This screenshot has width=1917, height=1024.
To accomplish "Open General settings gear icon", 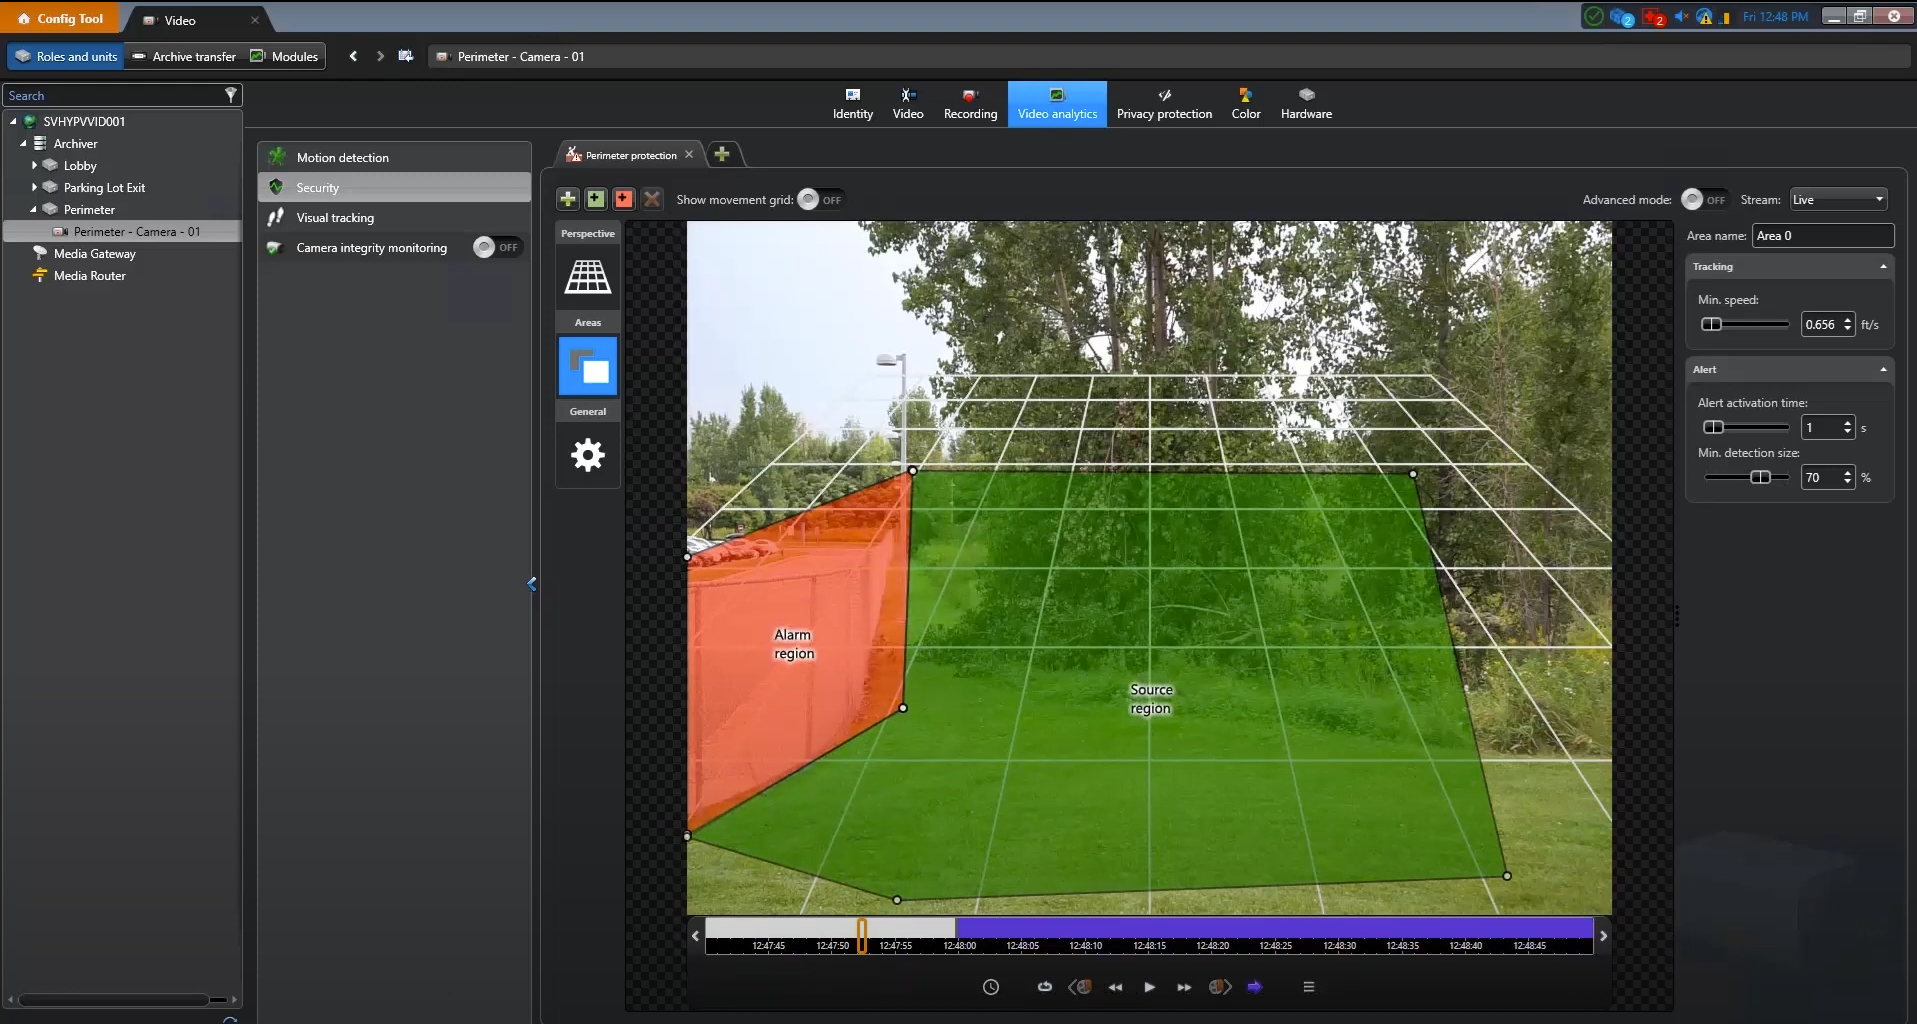I will [587, 455].
